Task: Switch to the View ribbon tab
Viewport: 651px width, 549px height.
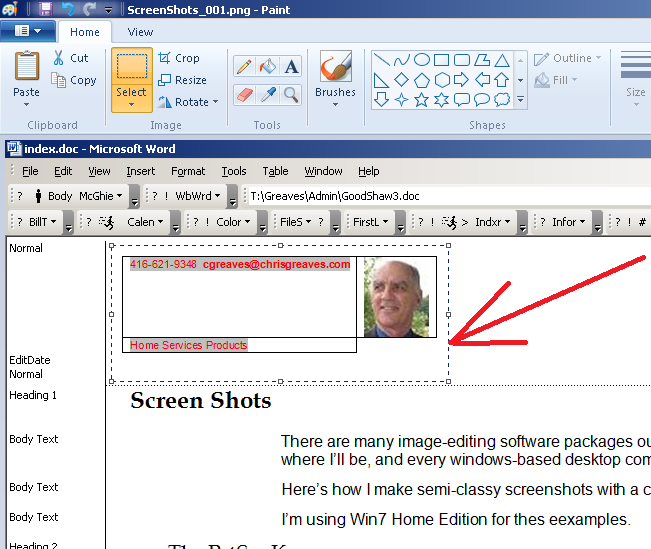Action: [x=140, y=32]
